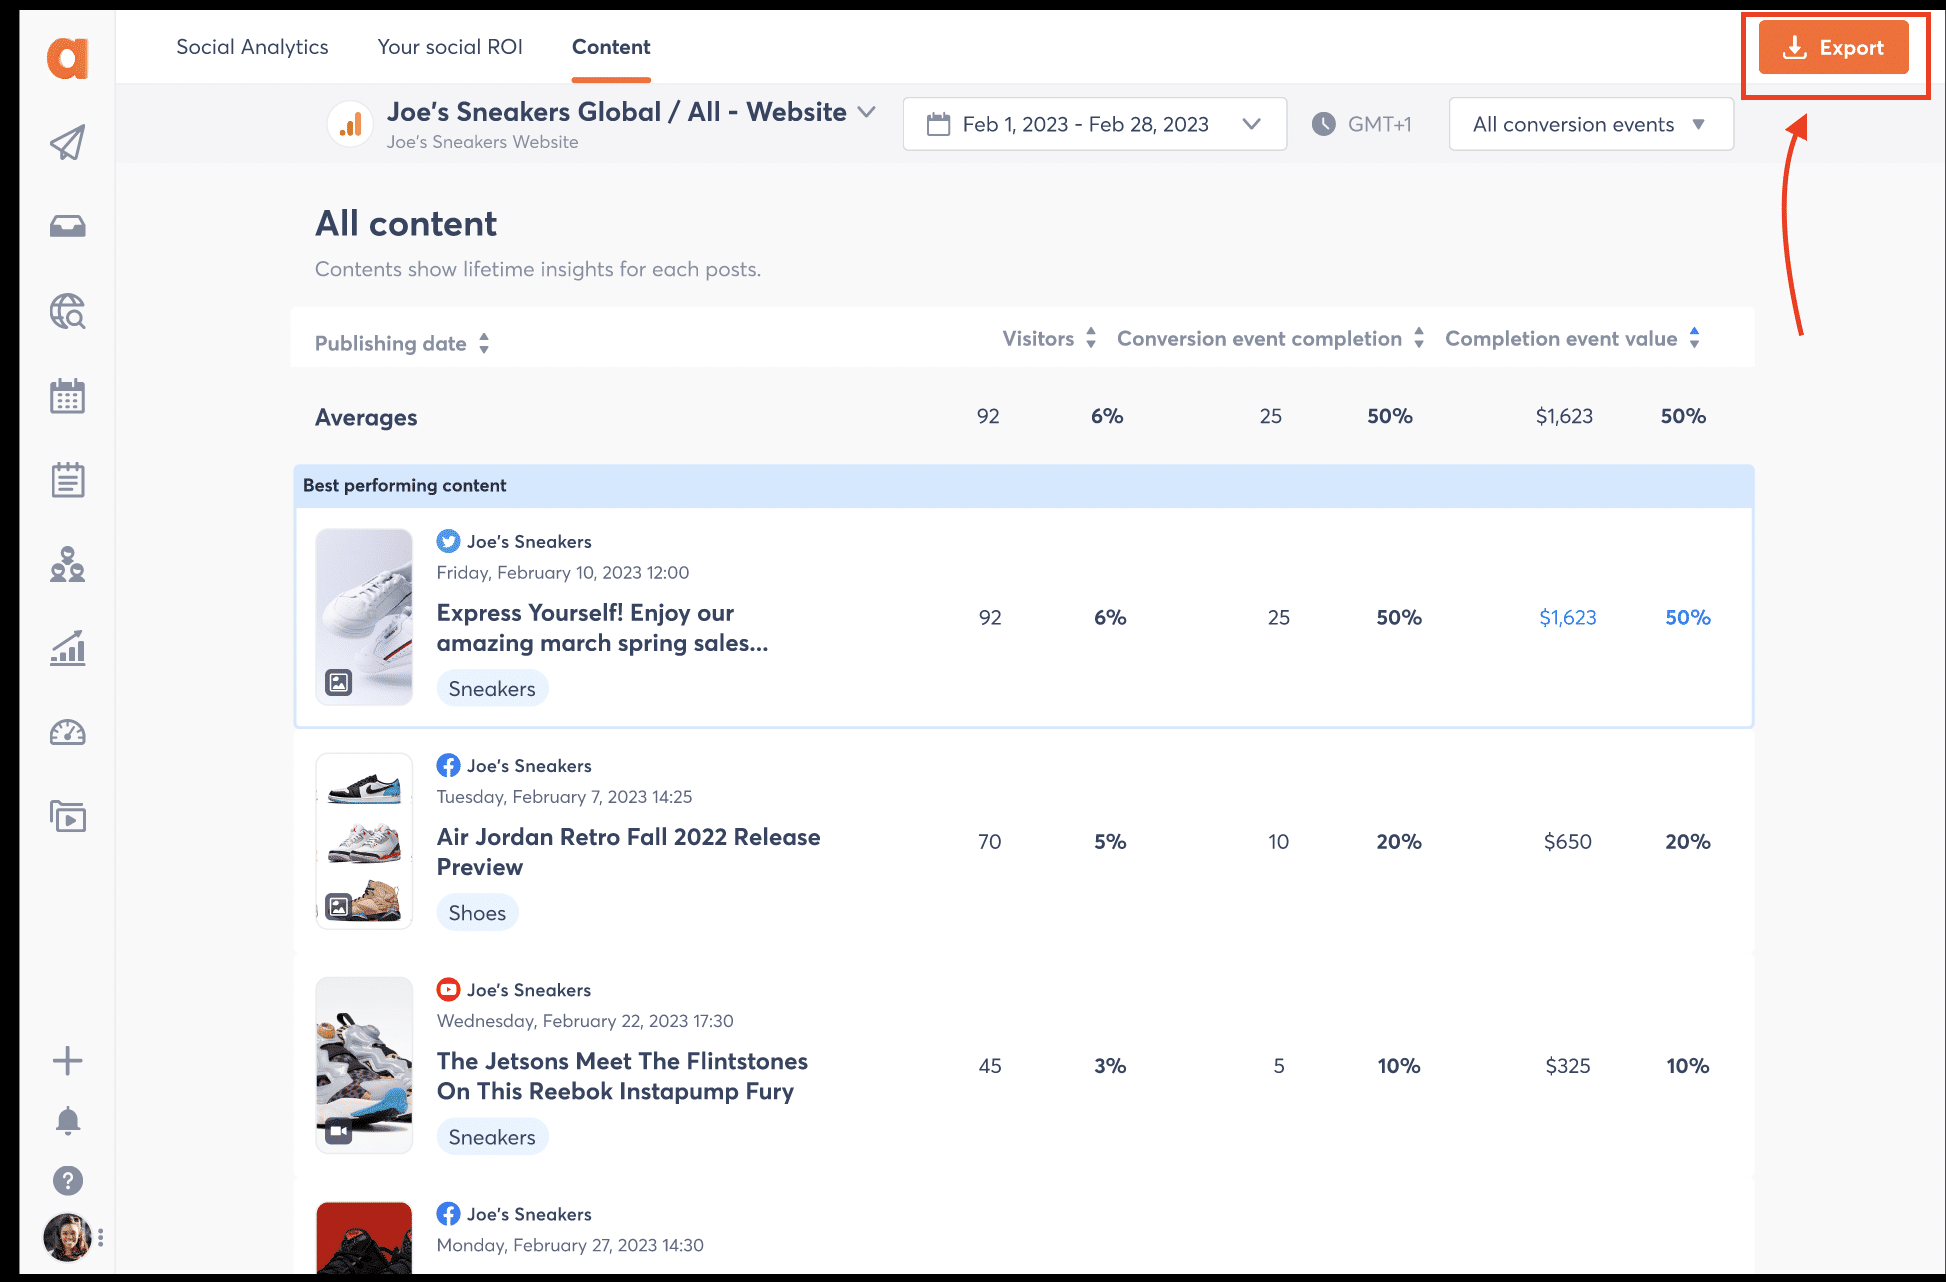Open The Jetsons Meet The Flintstones post title
Screen dimensions: 1946x1282
pyautogui.click(x=622, y=1076)
